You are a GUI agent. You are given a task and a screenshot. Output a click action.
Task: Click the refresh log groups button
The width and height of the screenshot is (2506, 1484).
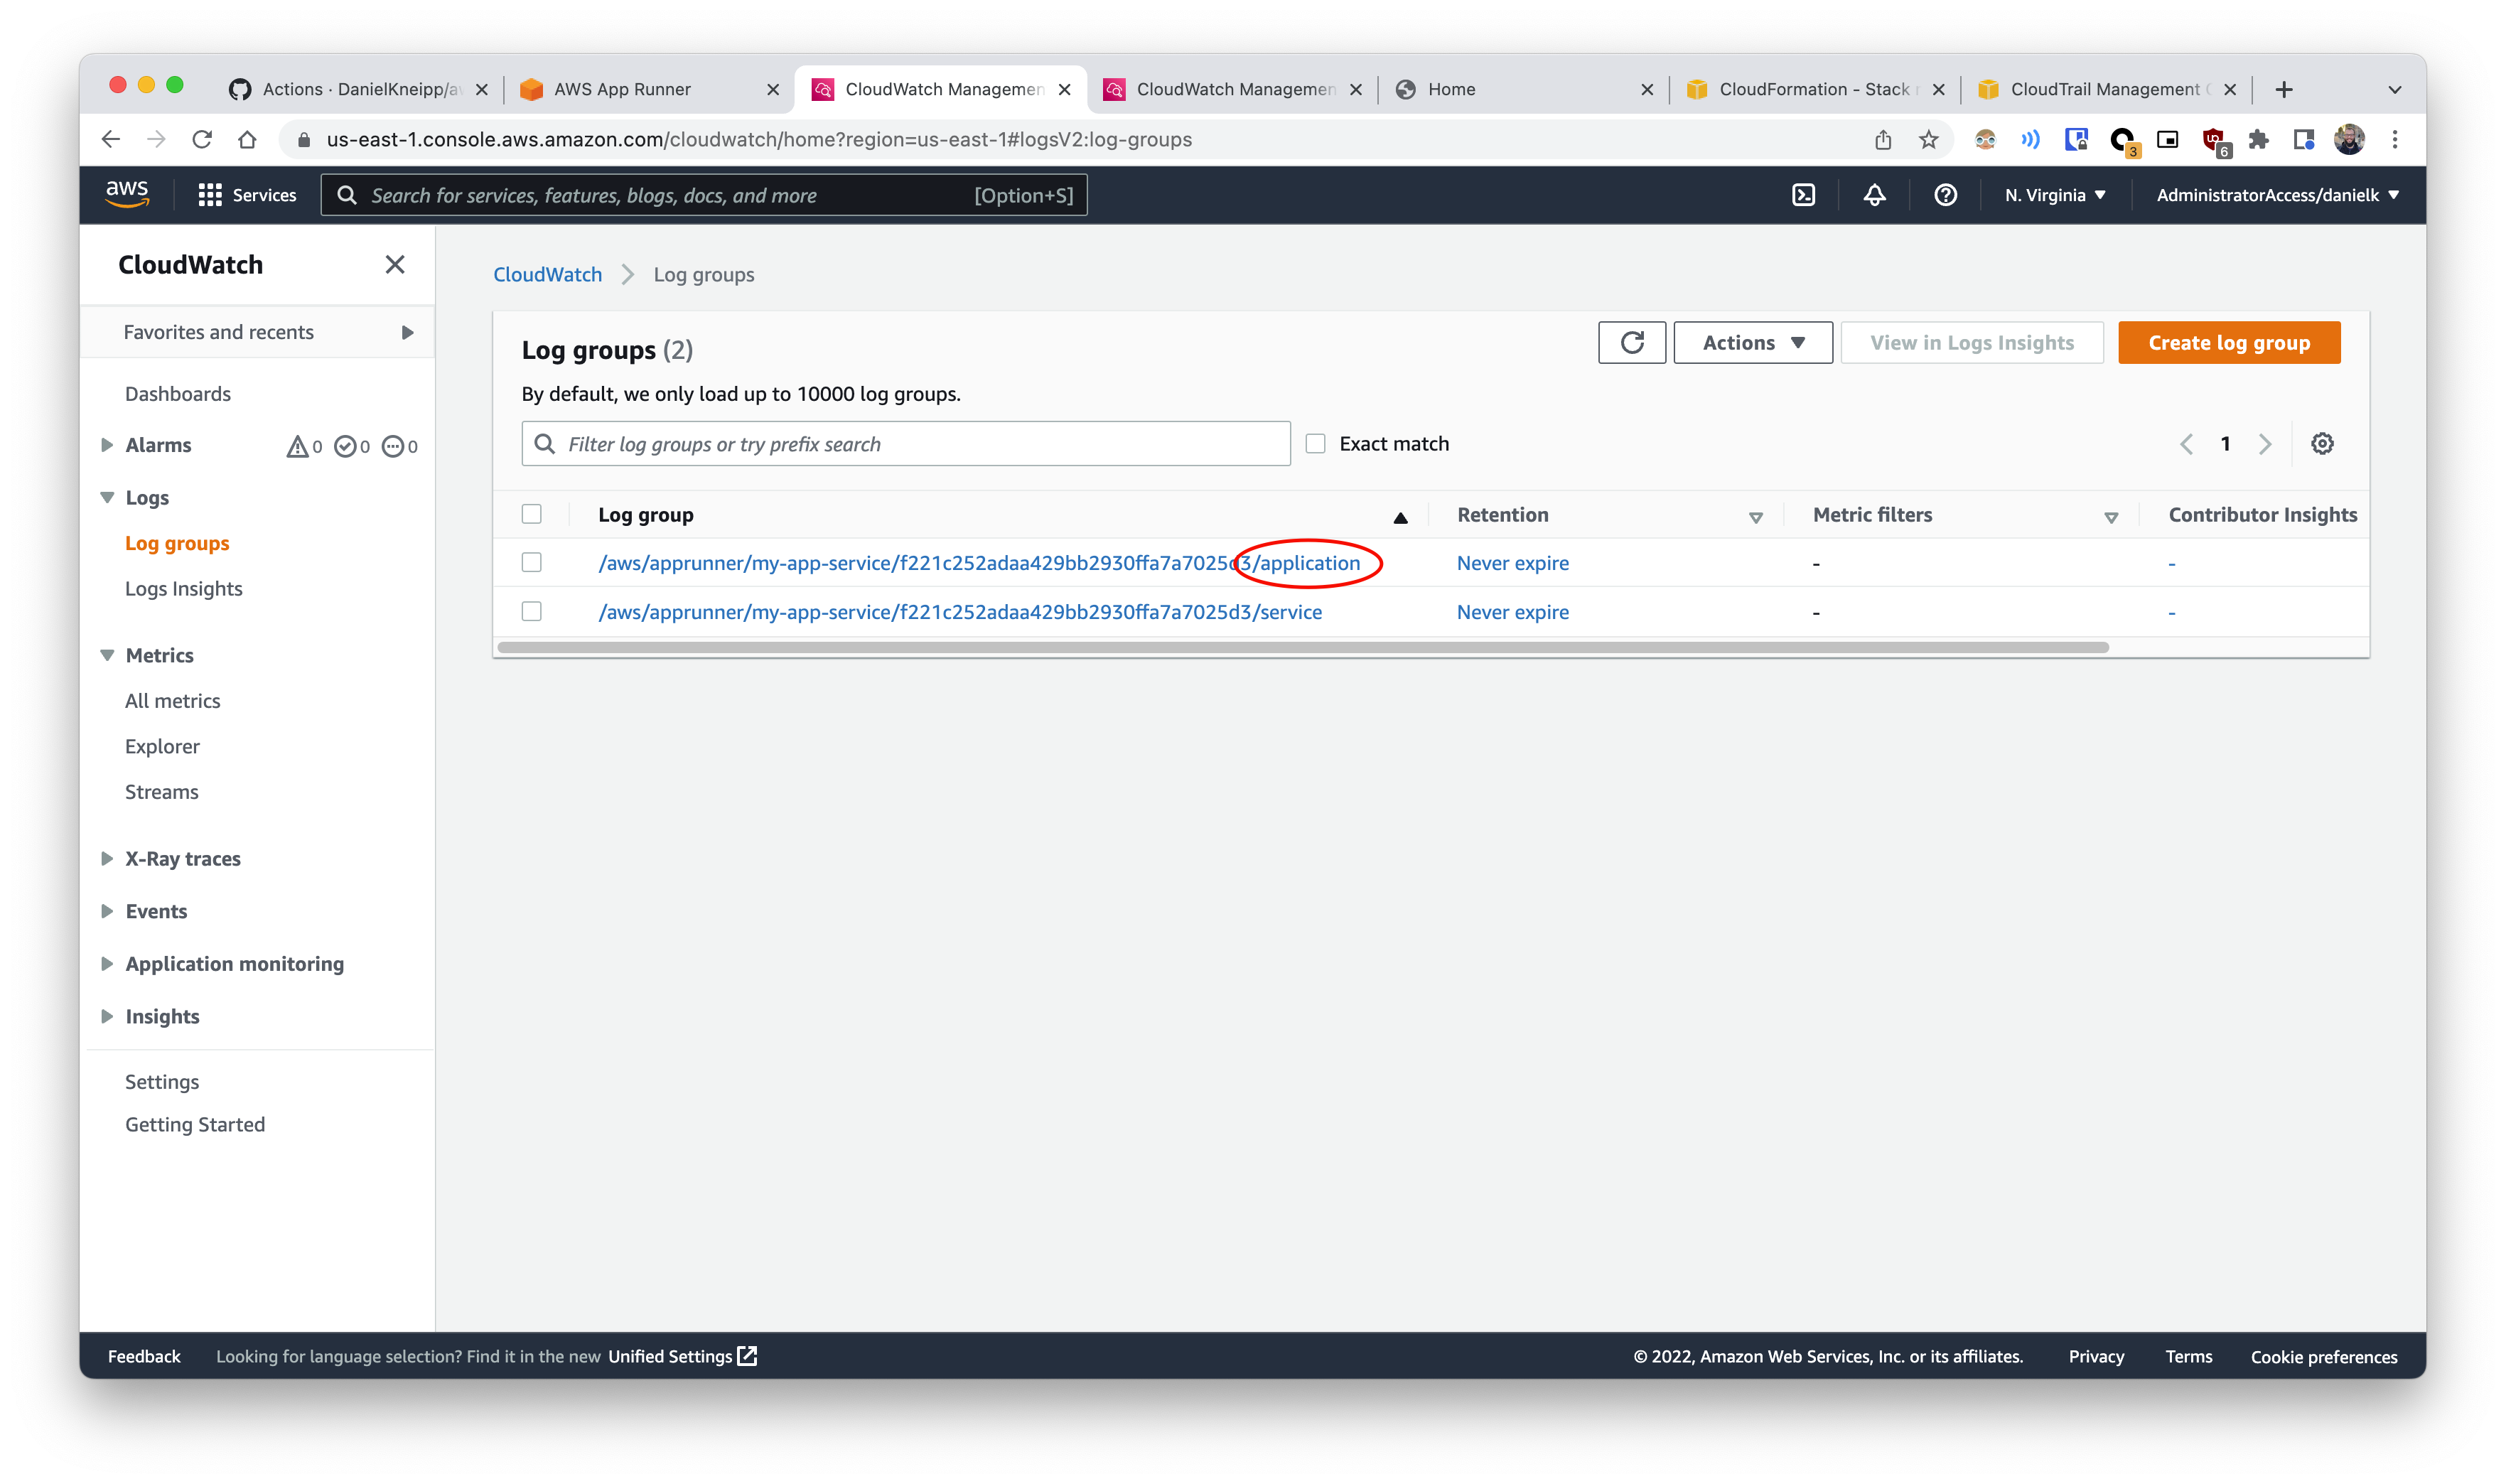(1631, 343)
